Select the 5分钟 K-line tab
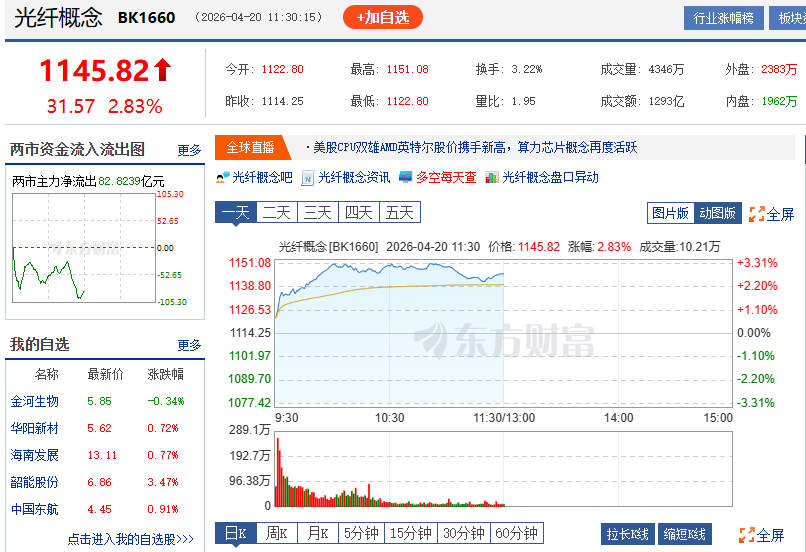 (x=361, y=533)
